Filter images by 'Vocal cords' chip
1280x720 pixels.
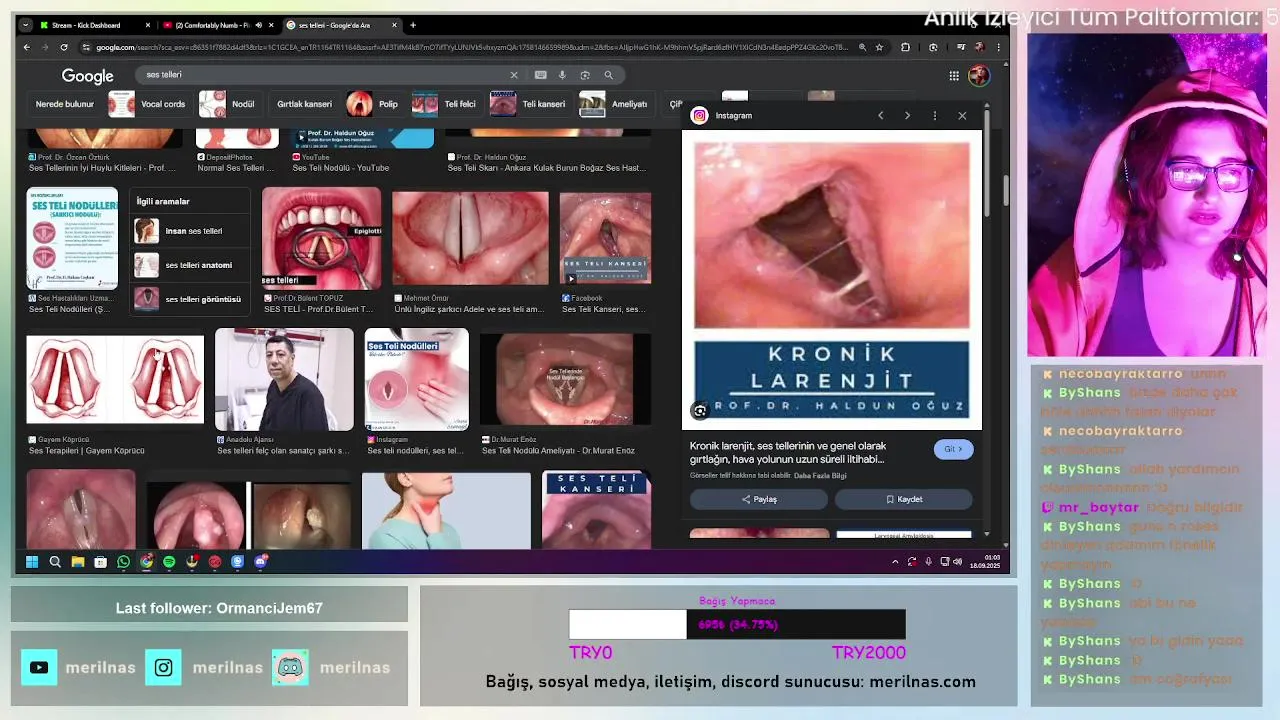click(148, 104)
